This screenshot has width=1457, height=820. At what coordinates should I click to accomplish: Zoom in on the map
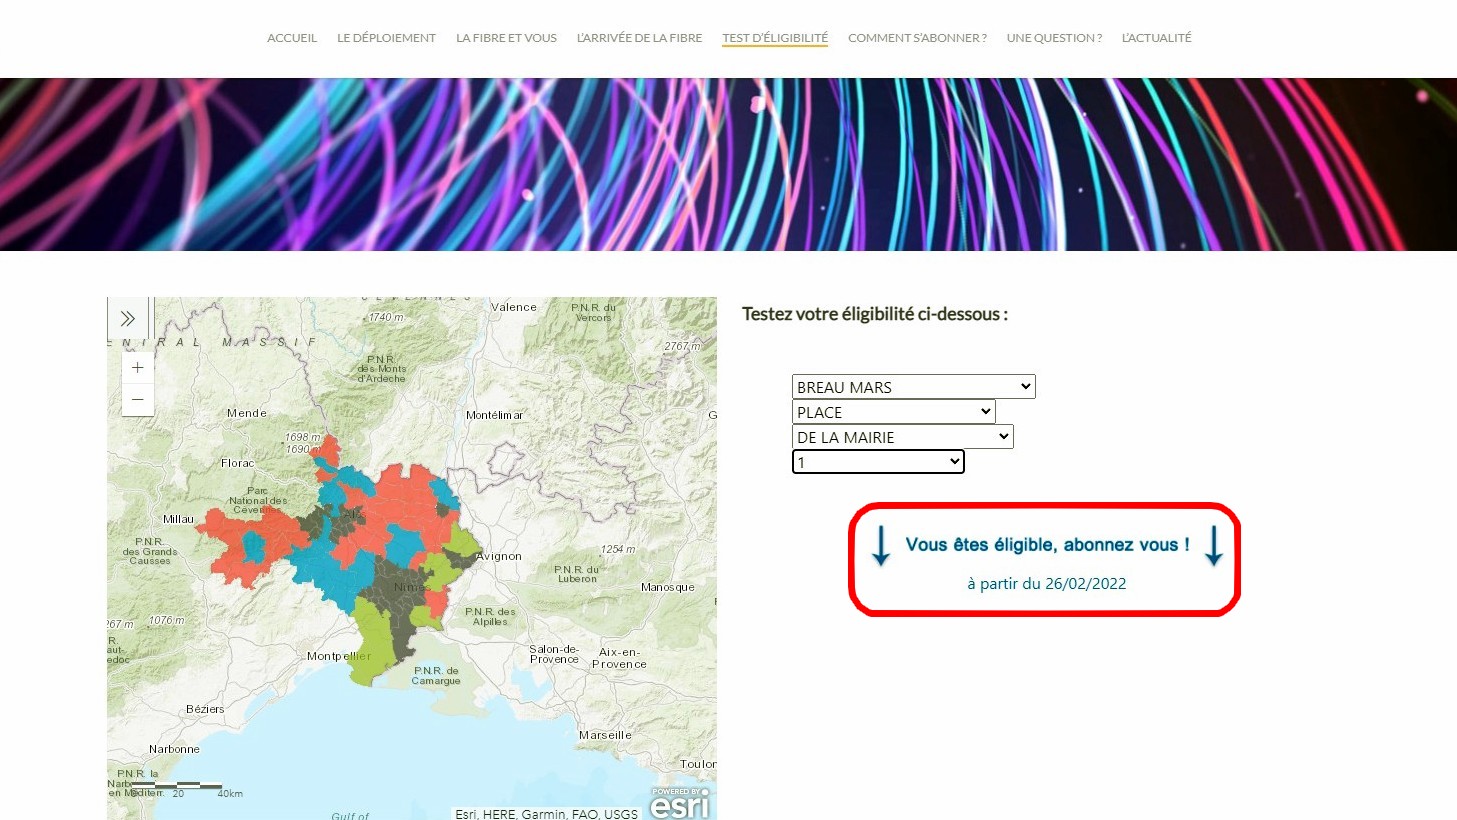click(x=138, y=368)
